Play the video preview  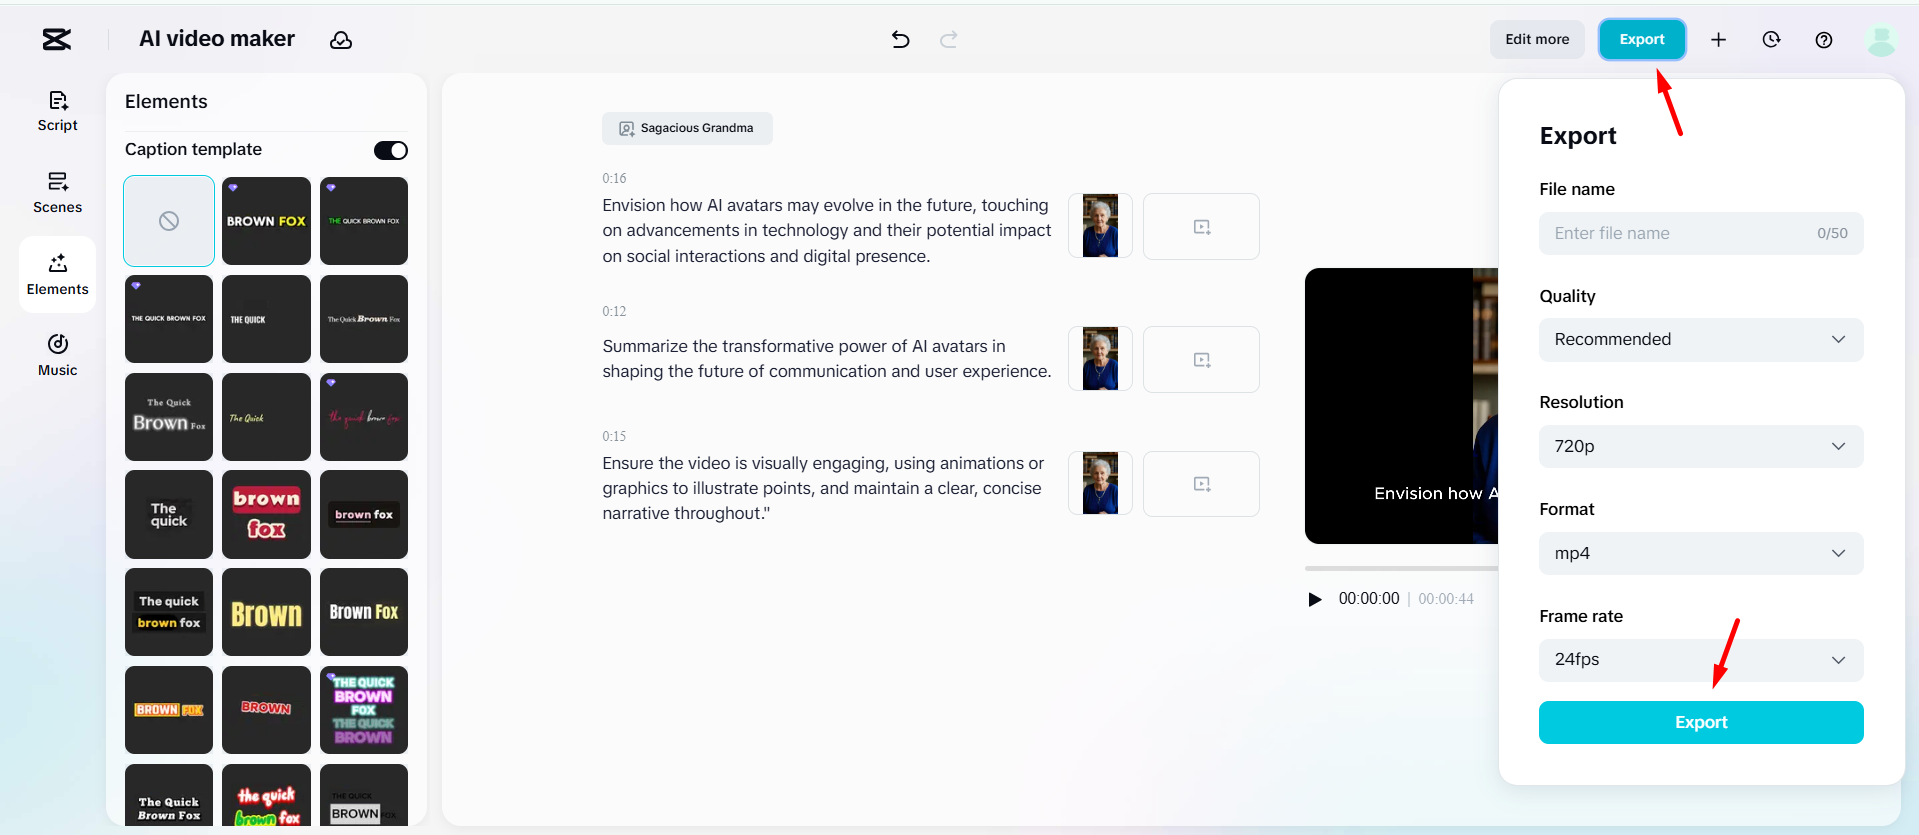coord(1315,599)
